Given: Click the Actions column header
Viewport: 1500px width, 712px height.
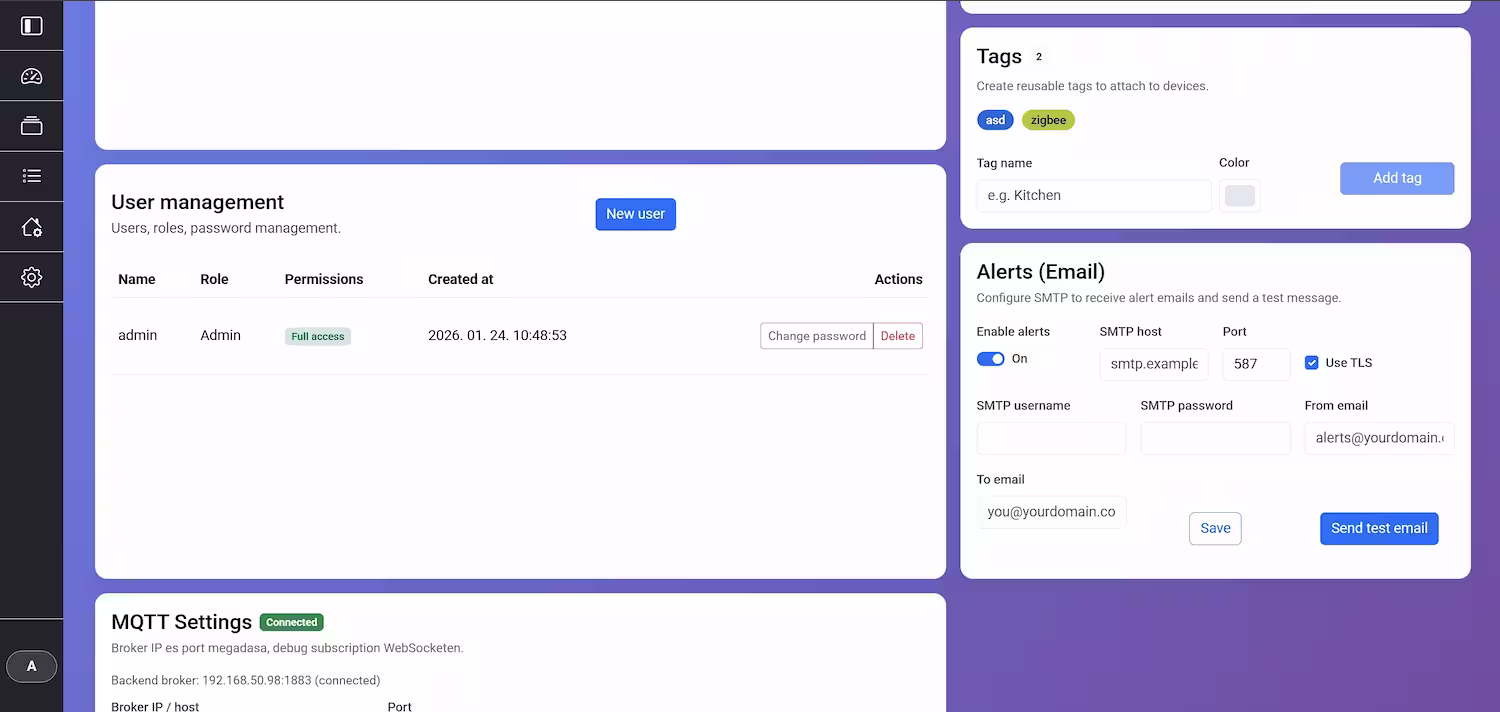Looking at the screenshot, I should pos(899,279).
